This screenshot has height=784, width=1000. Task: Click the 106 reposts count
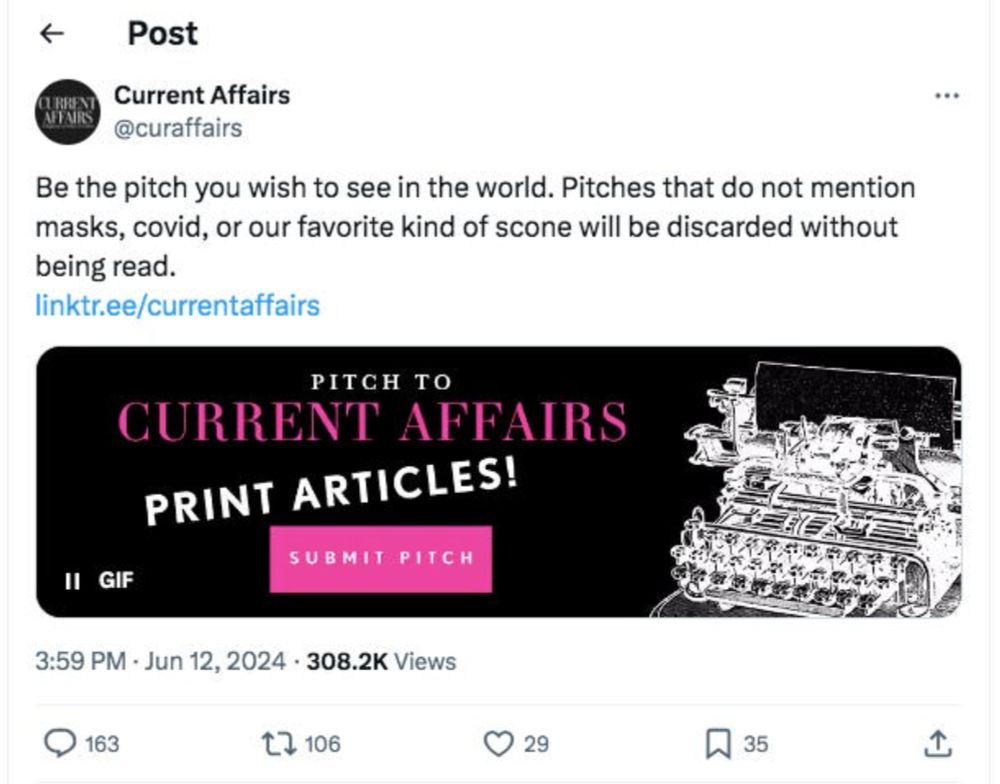click(x=322, y=744)
